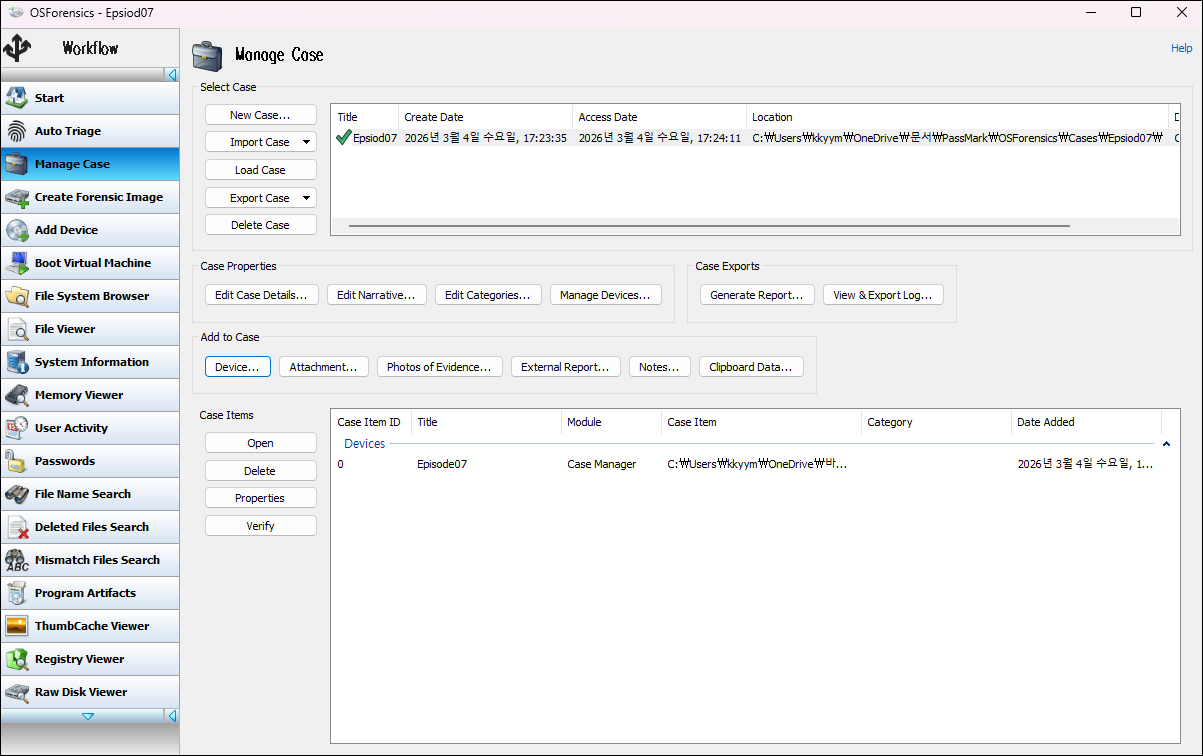Open the Raw Disk Viewer icon
This screenshot has height=756, width=1203.
[x=17, y=692]
